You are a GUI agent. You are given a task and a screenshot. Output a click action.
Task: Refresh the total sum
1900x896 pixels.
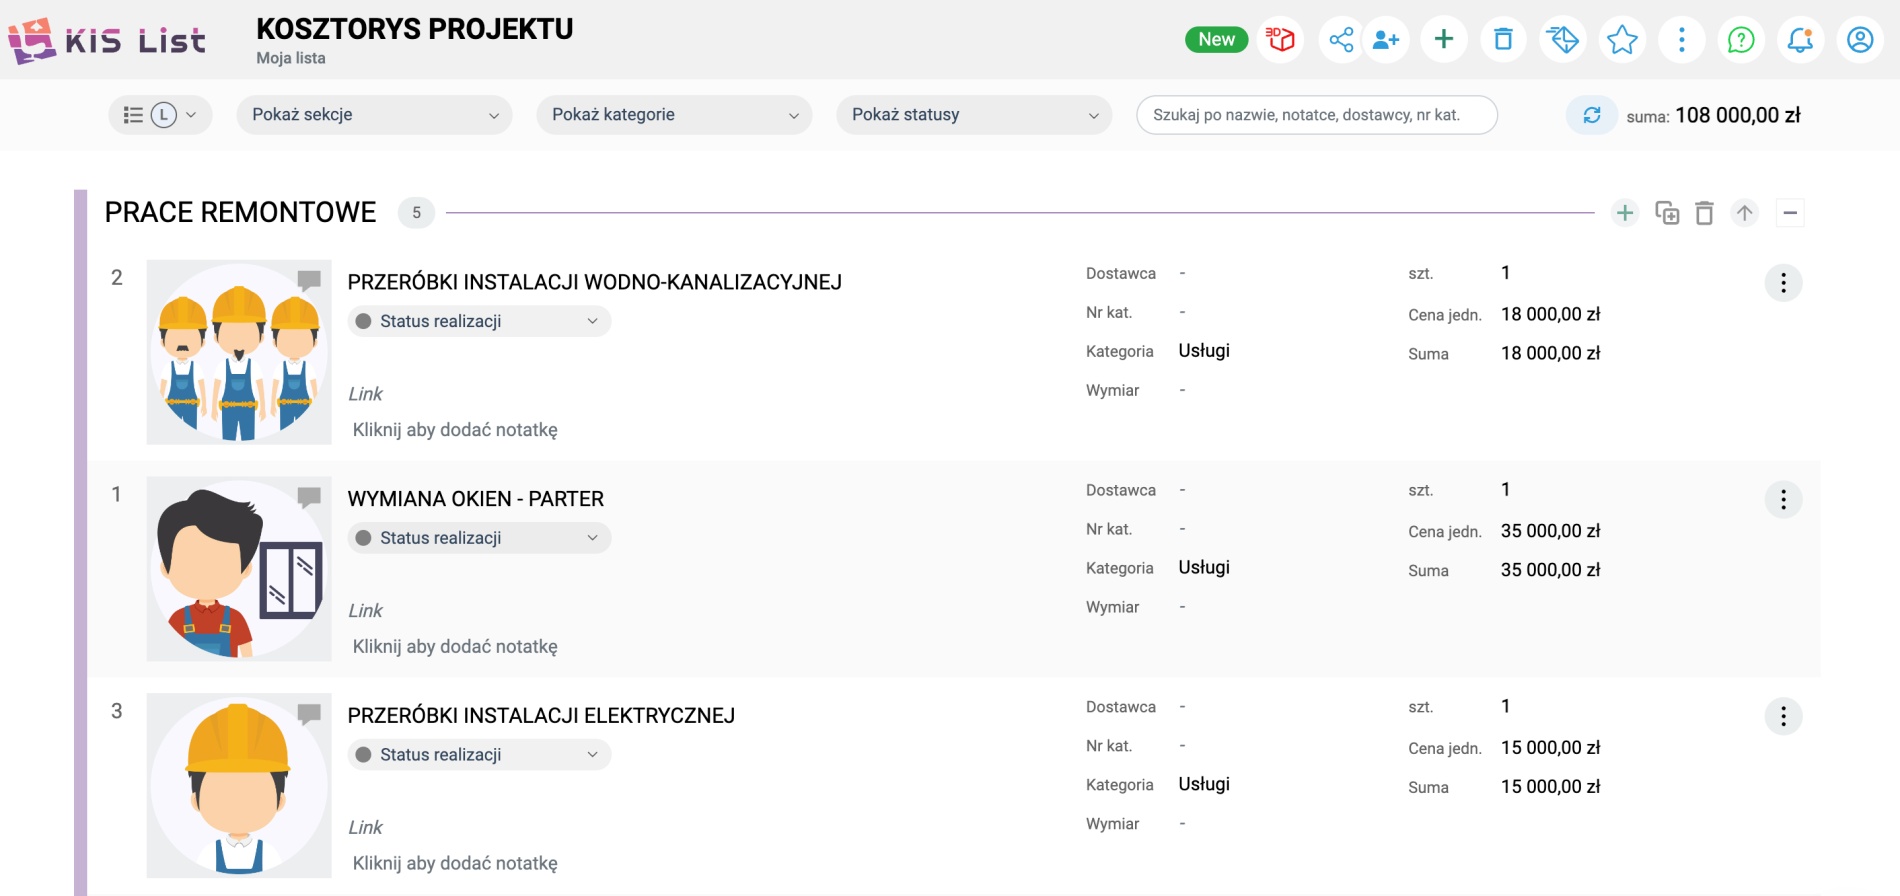click(x=1592, y=115)
